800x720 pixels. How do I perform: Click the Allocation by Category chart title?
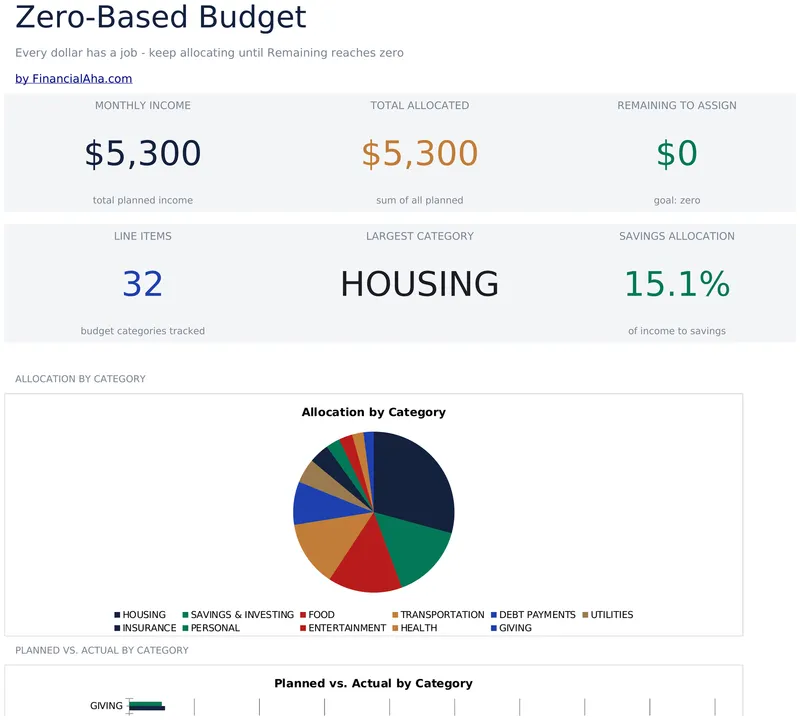tap(373, 412)
